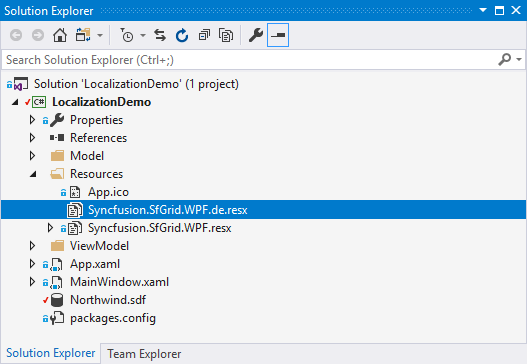Click the Pending Changes Filter clock icon
527x364 pixels.
[x=127, y=35]
